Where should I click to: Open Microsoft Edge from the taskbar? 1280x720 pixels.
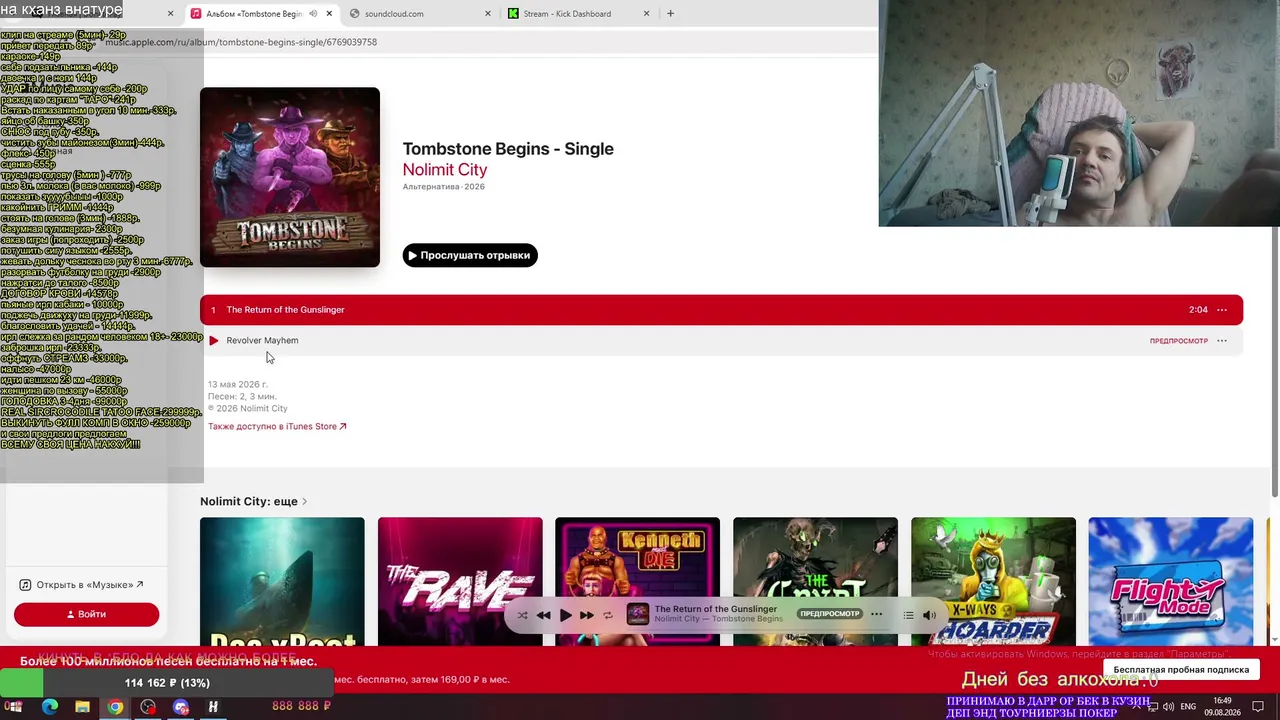coord(50,707)
